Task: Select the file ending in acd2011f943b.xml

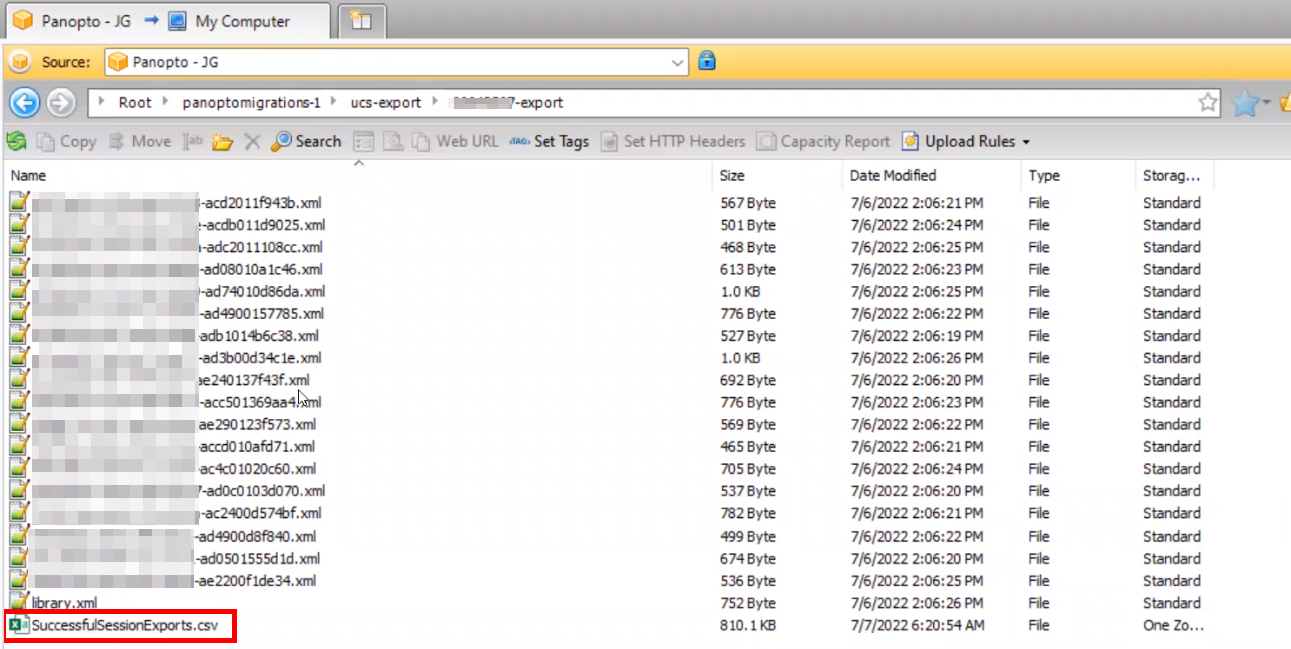Action: tap(168, 203)
